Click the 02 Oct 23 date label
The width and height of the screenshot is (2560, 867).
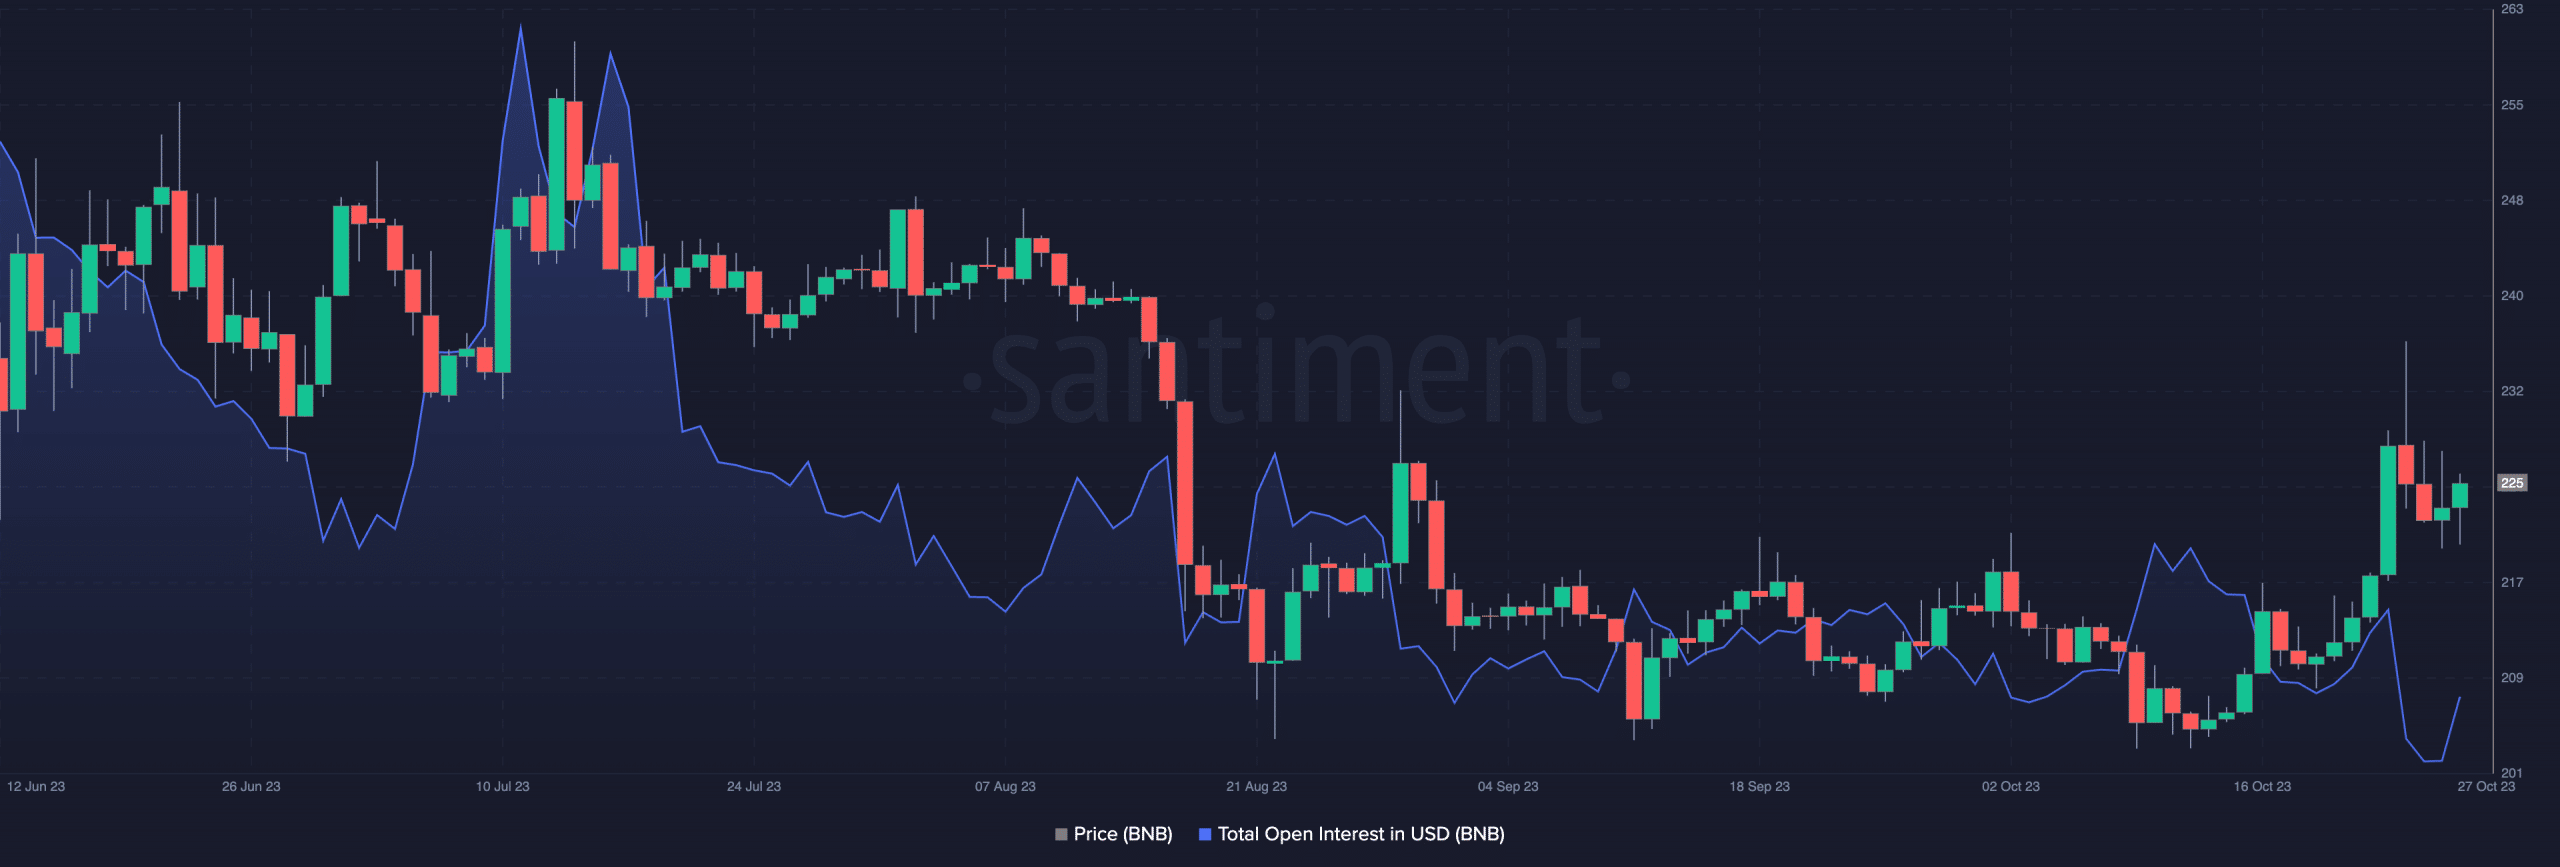(2011, 787)
